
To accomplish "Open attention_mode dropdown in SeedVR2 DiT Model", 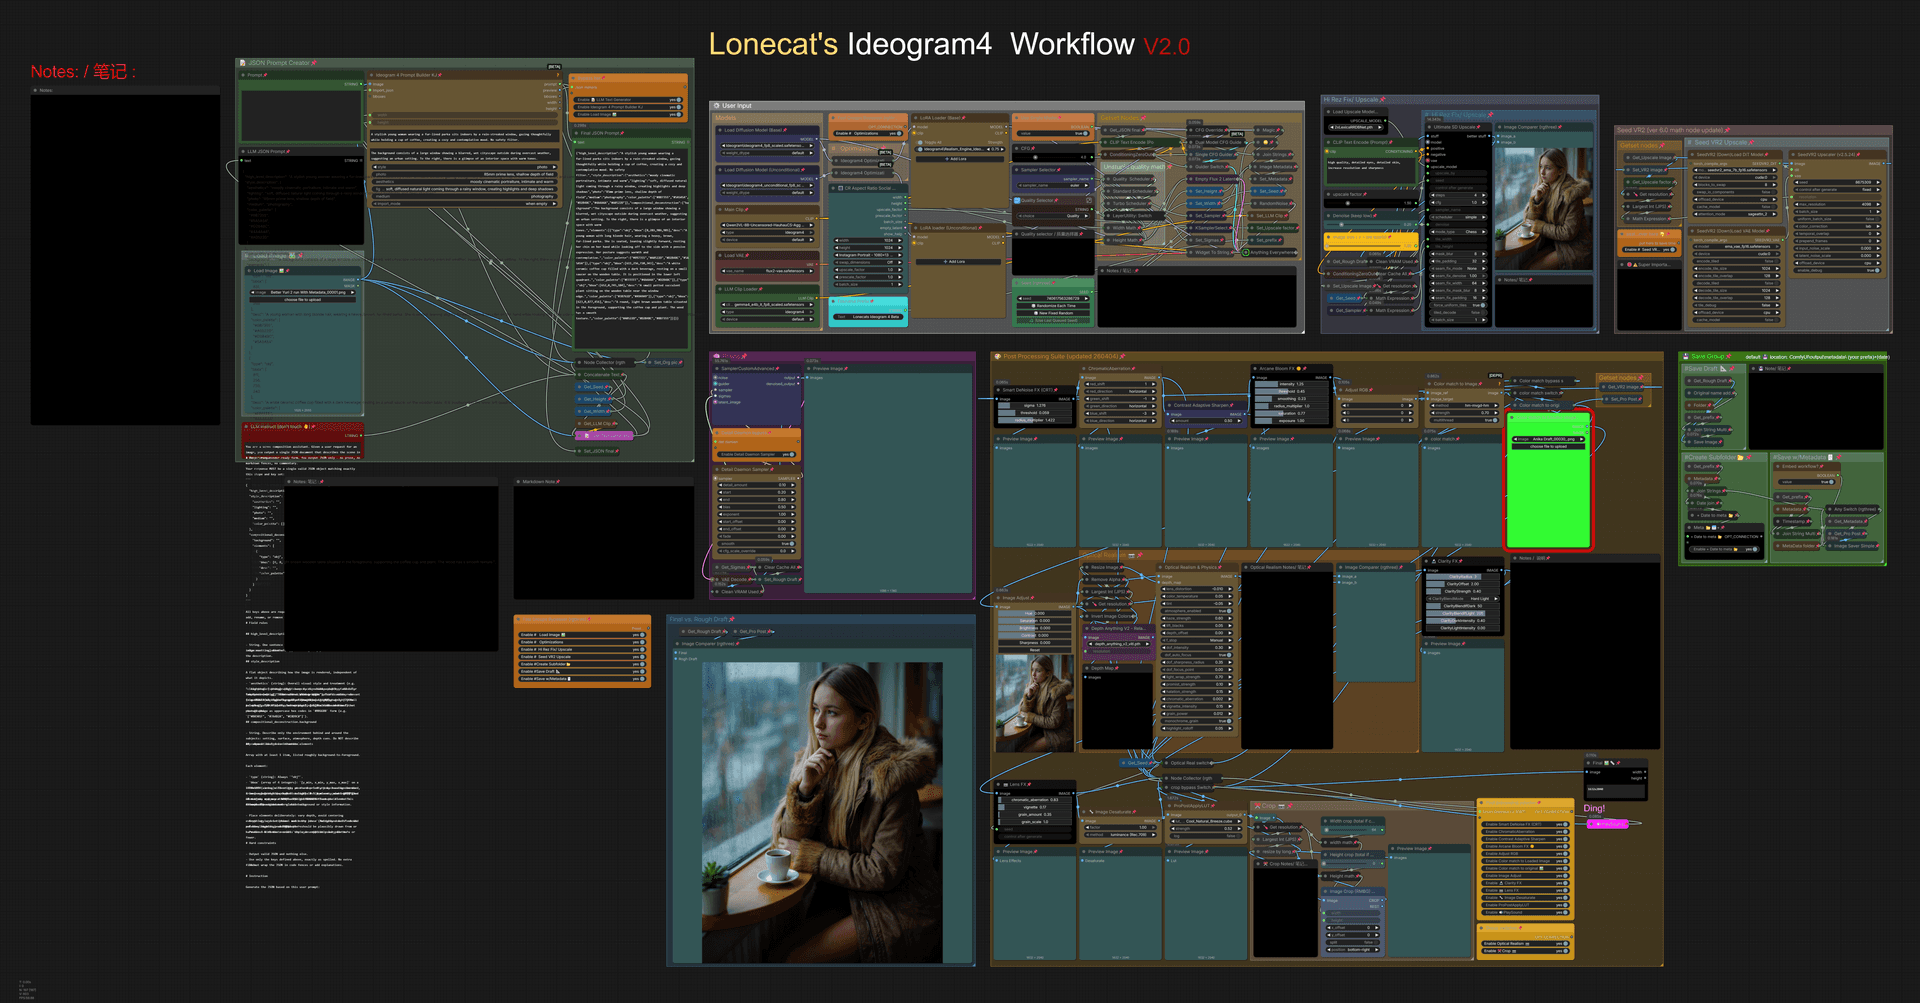I will [1734, 214].
